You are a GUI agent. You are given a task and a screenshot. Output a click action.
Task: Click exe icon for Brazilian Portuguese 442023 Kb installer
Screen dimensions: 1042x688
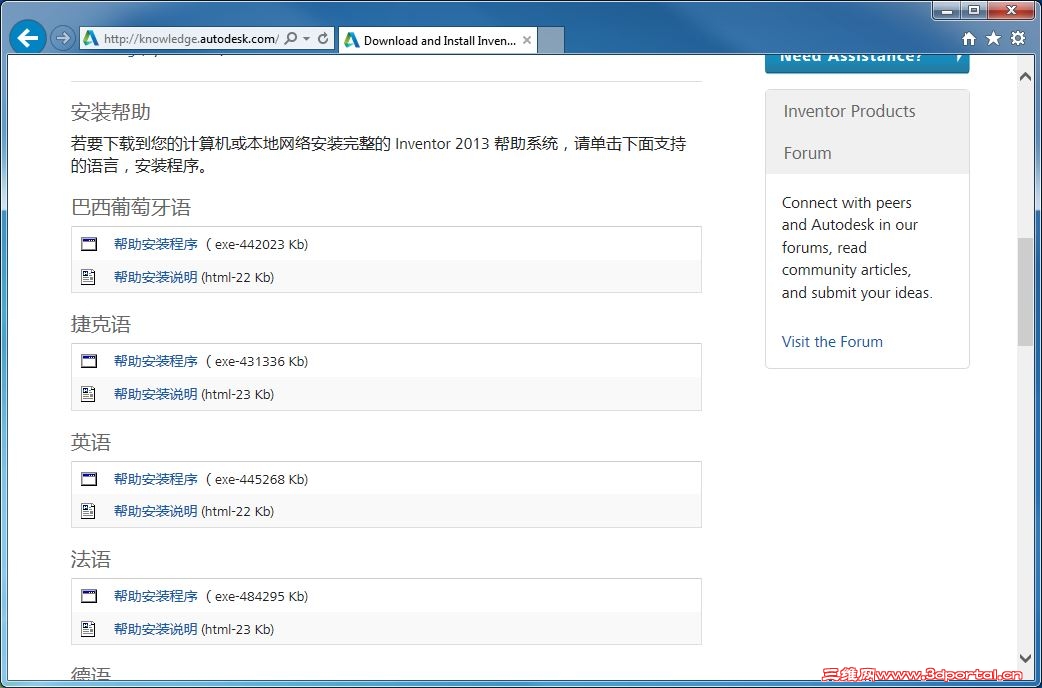pos(89,244)
